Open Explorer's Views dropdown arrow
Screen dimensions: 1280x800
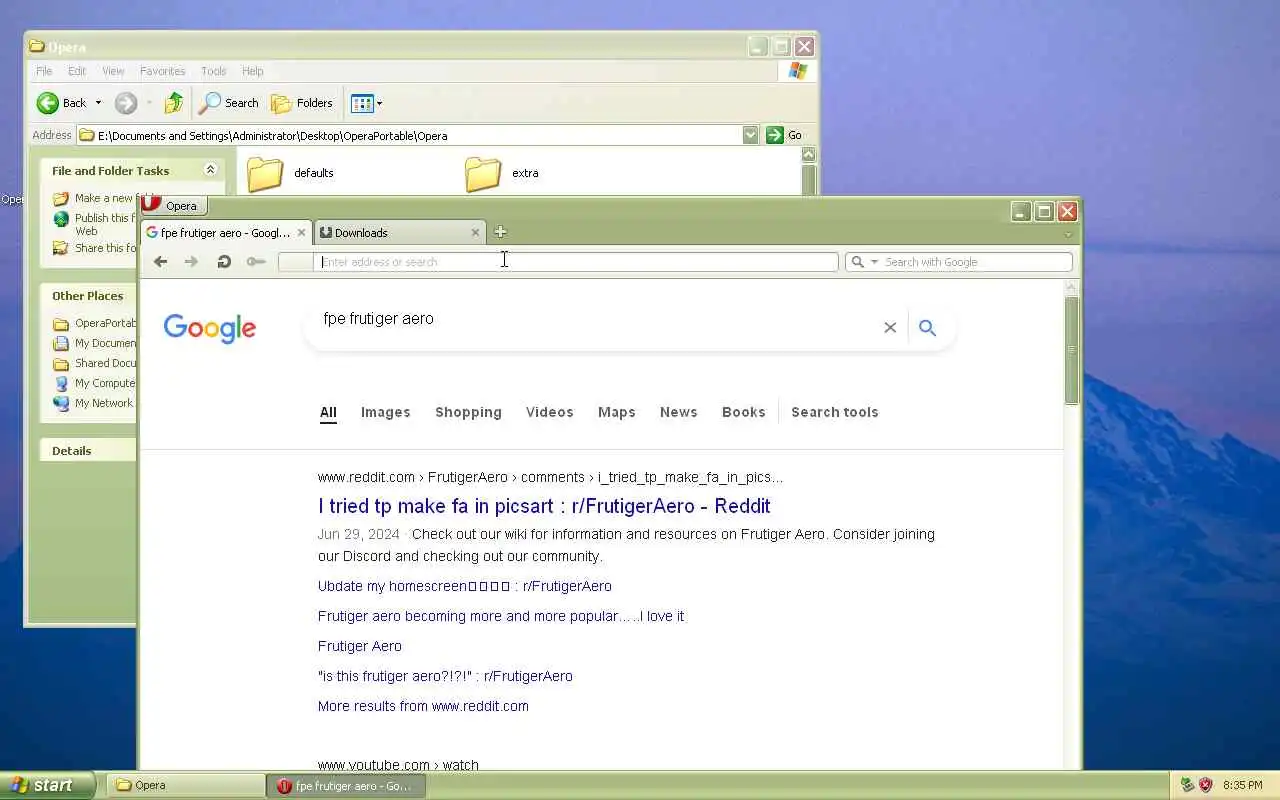pos(379,103)
